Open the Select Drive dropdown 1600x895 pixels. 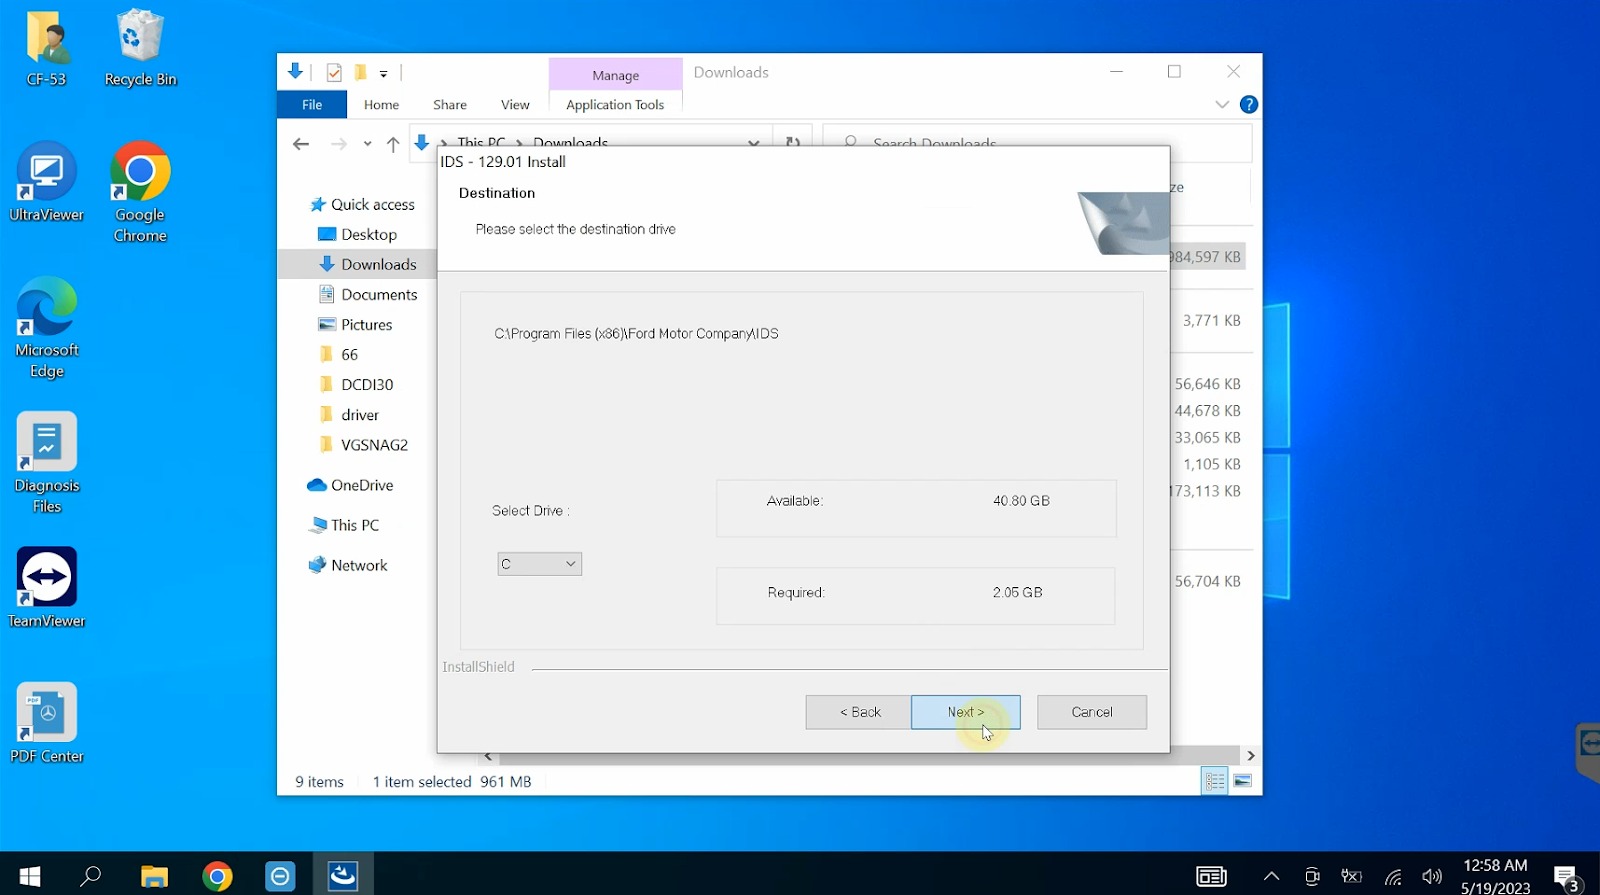coord(540,564)
